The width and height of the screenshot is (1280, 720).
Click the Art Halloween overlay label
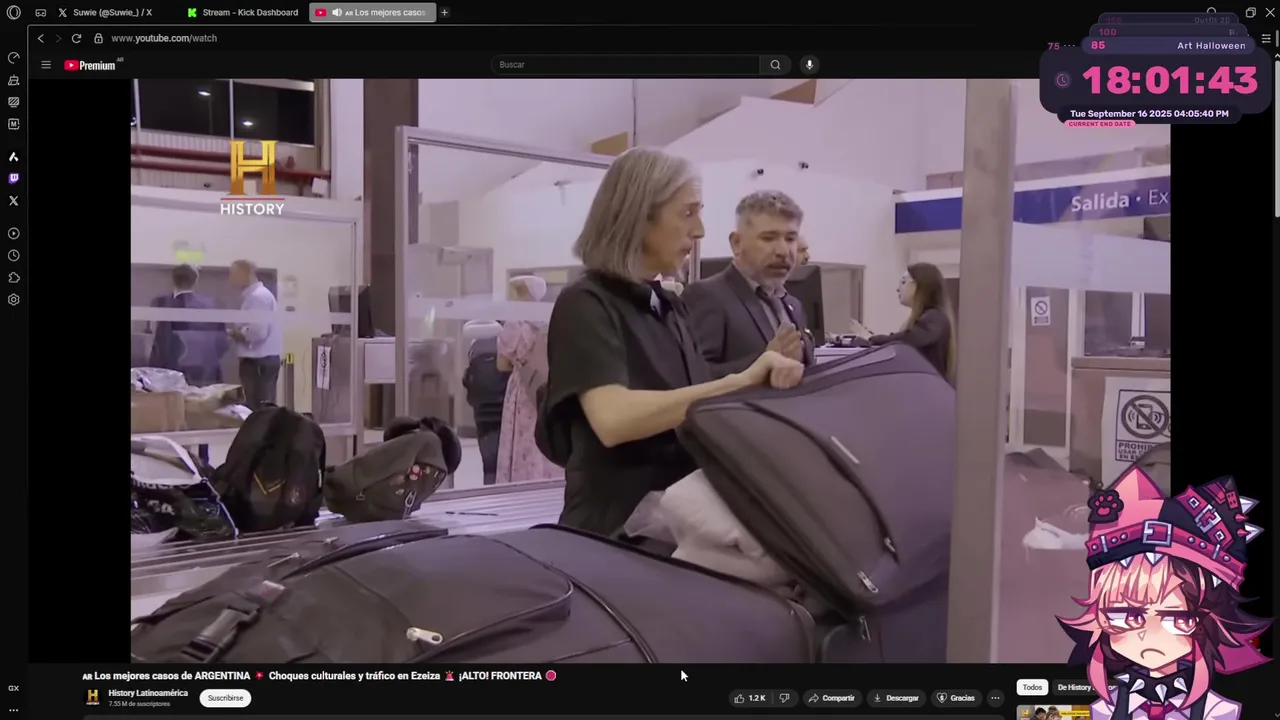point(1211,46)
